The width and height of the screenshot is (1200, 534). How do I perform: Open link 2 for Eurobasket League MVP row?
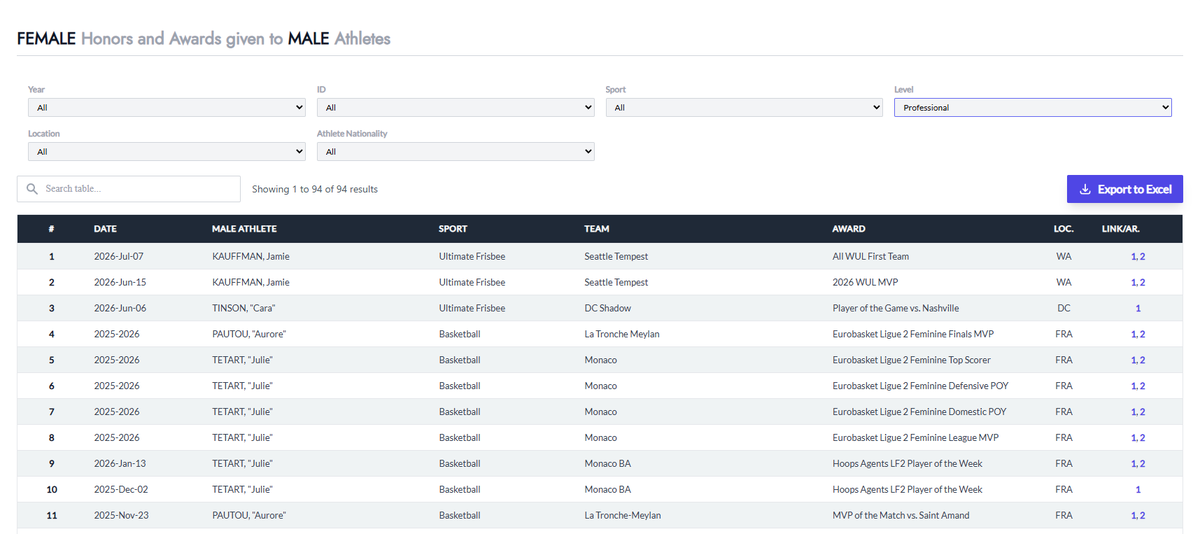pos(1142,438)
